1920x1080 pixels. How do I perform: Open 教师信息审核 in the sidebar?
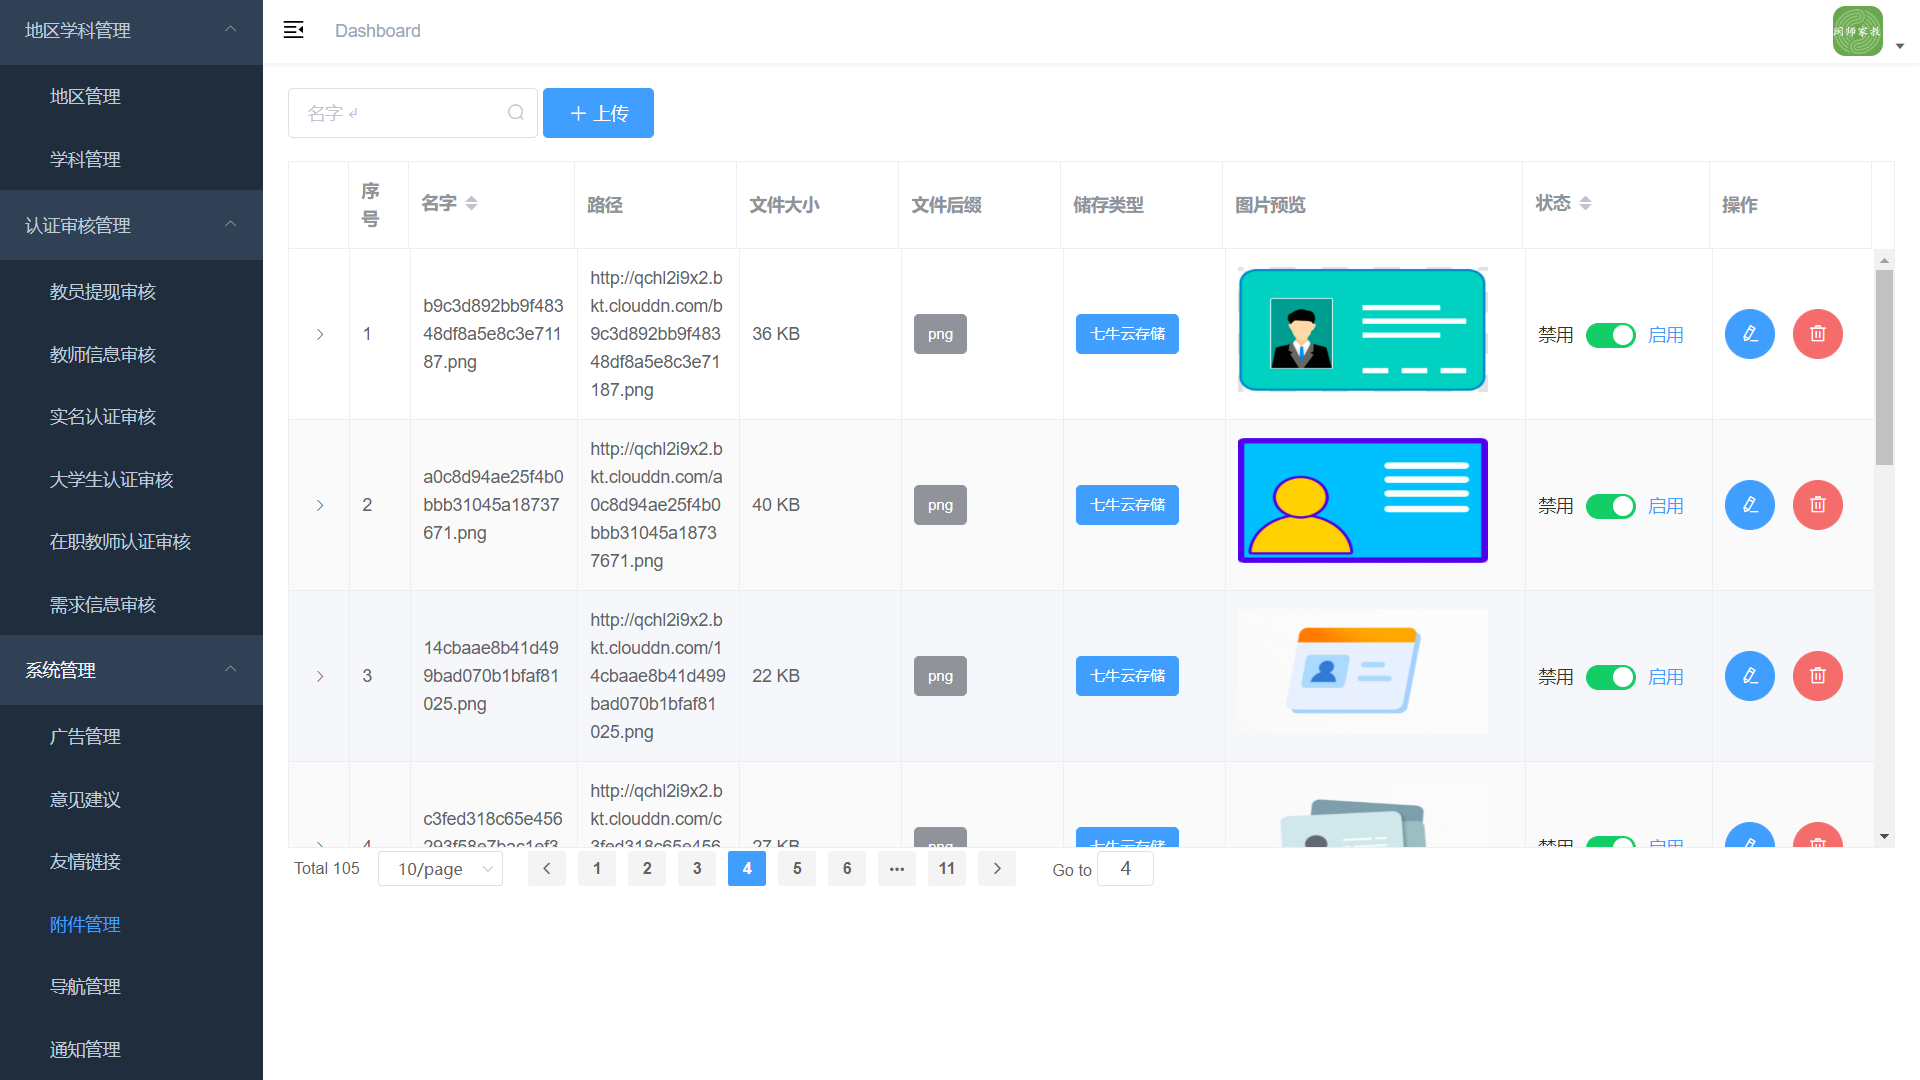103,355
